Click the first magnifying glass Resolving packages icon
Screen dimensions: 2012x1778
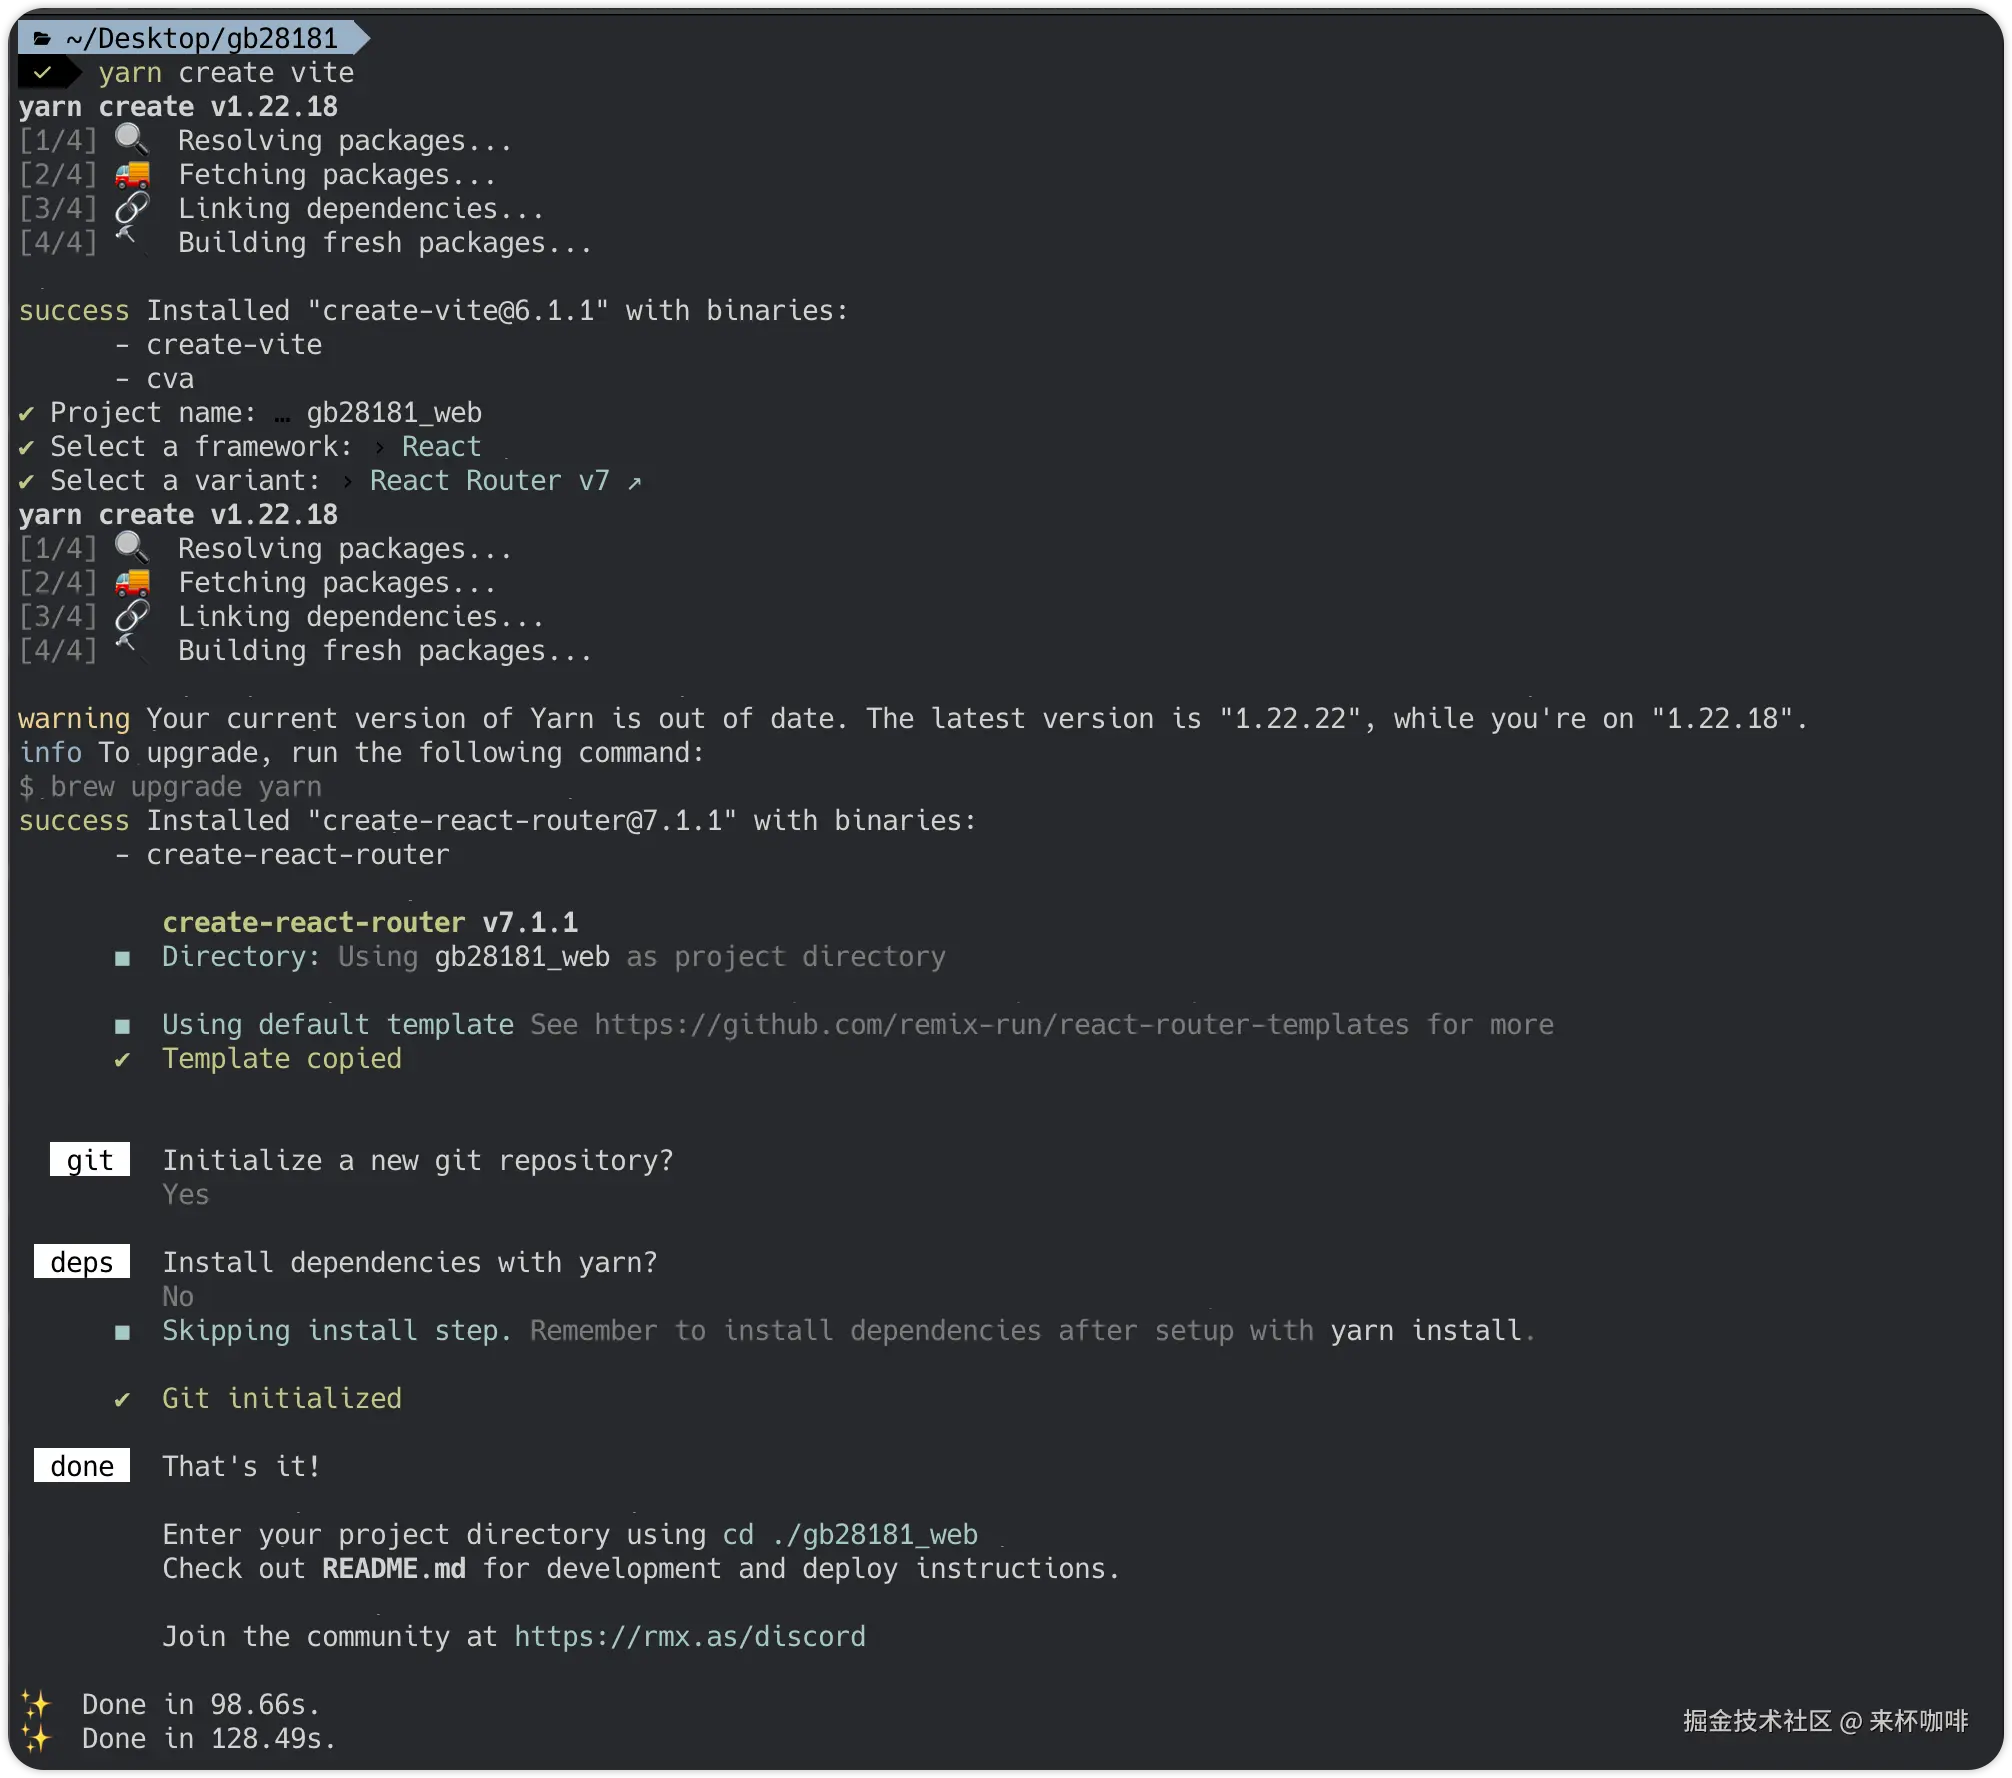pyautogui.click(x=131, y=140)
